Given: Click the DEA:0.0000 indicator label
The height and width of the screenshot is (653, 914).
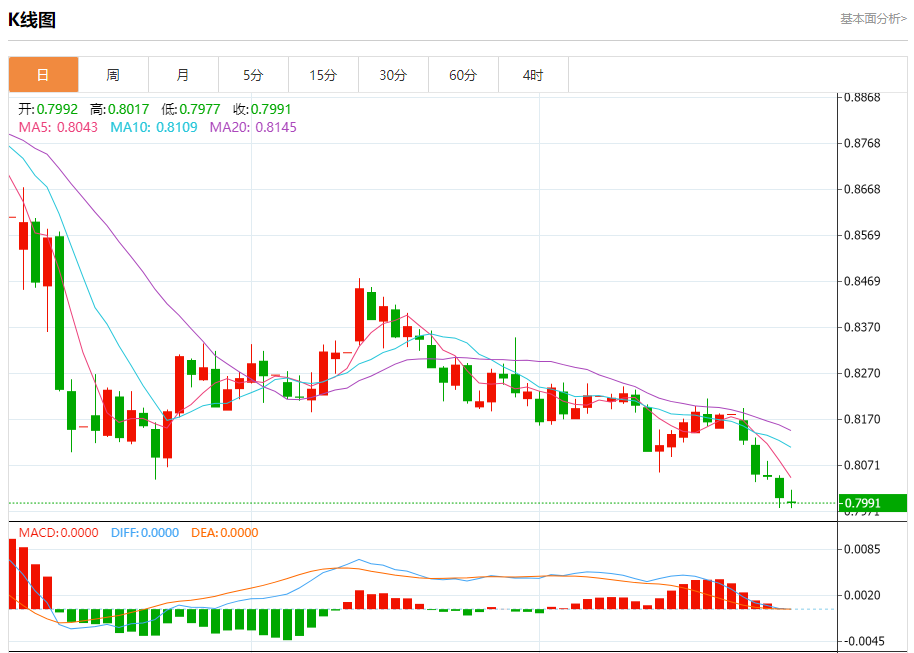Looking at the screenshot, I should (x=224, y=532).
